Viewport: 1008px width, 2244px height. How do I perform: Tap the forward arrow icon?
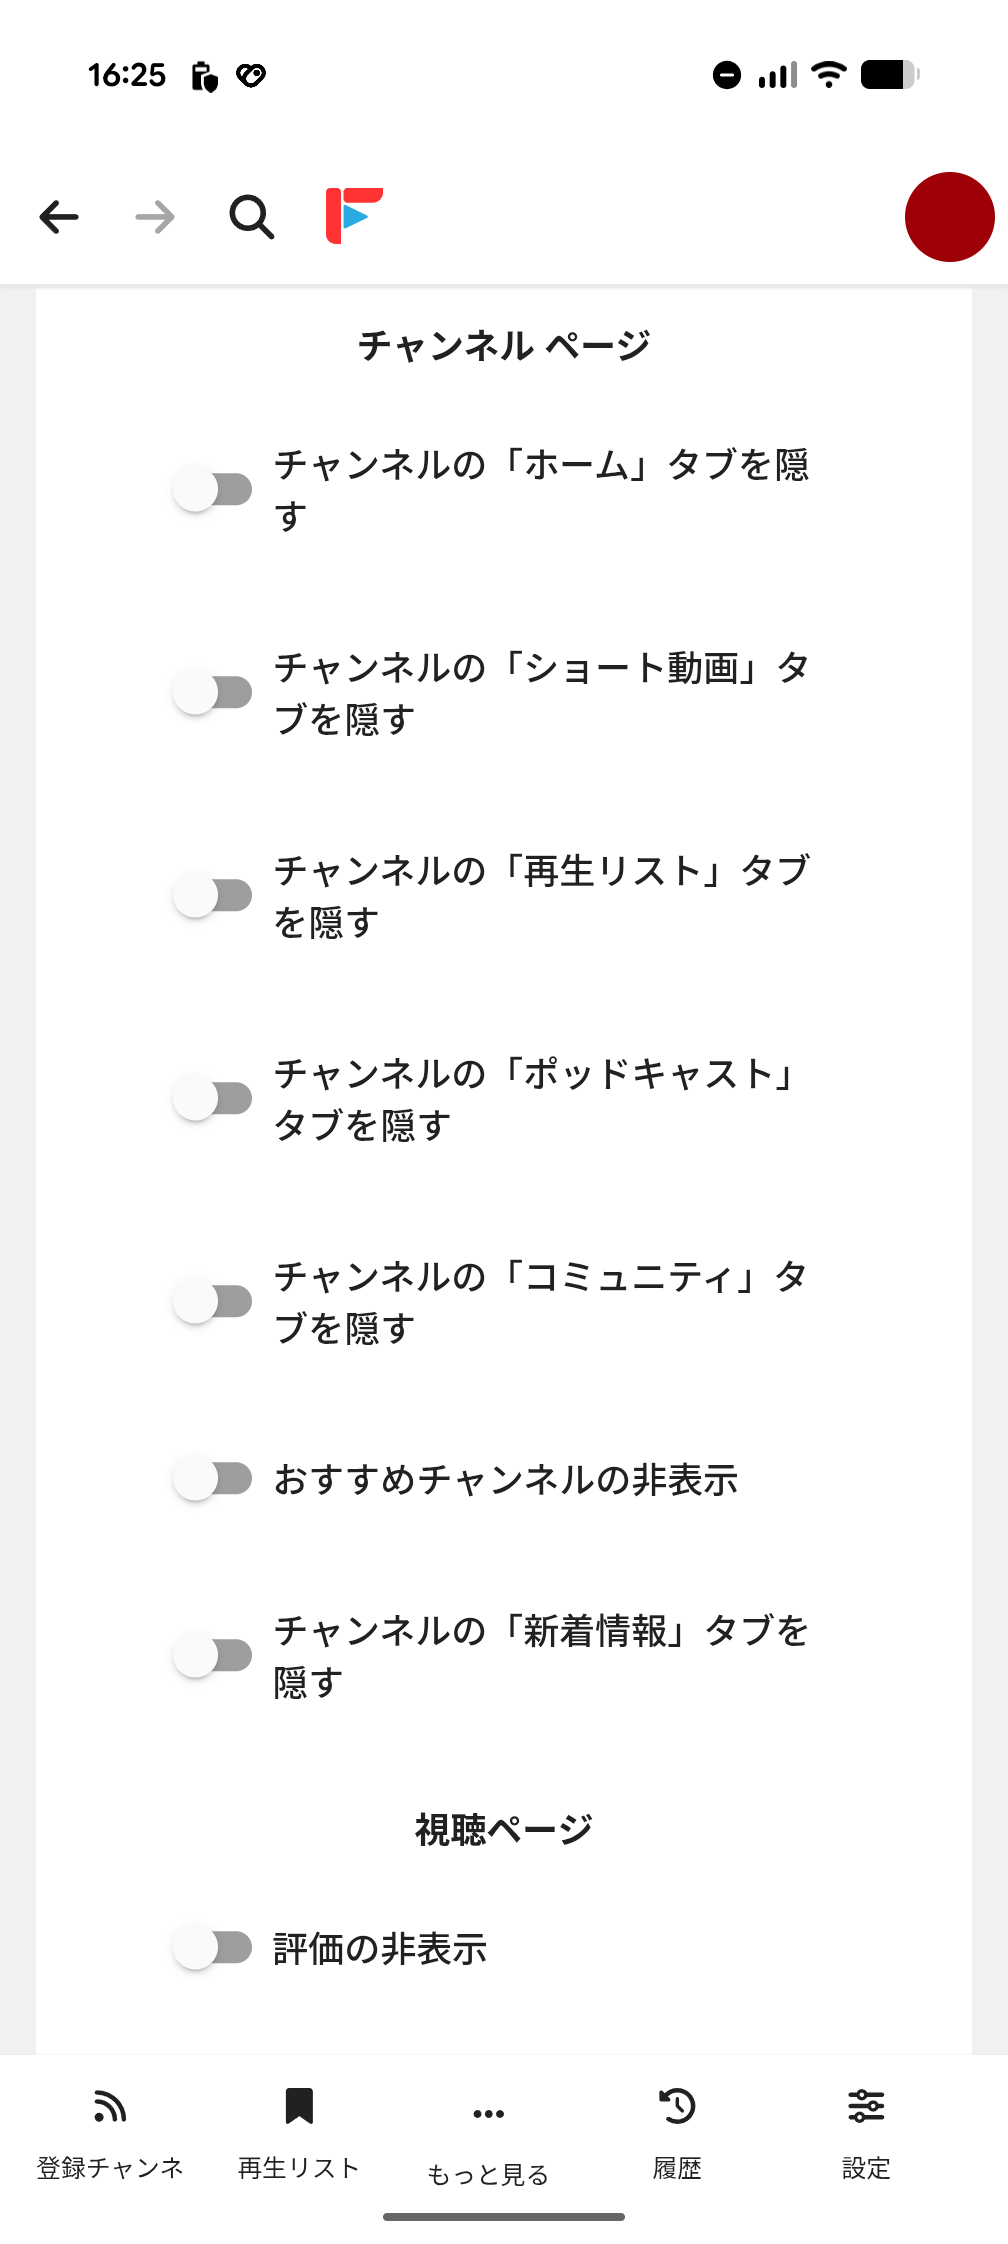(155, 217)
